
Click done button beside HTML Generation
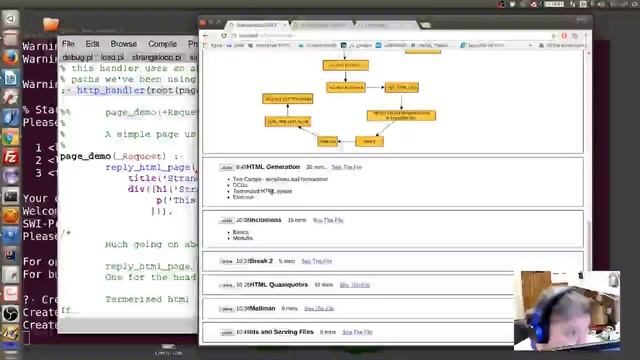[226, 167]
